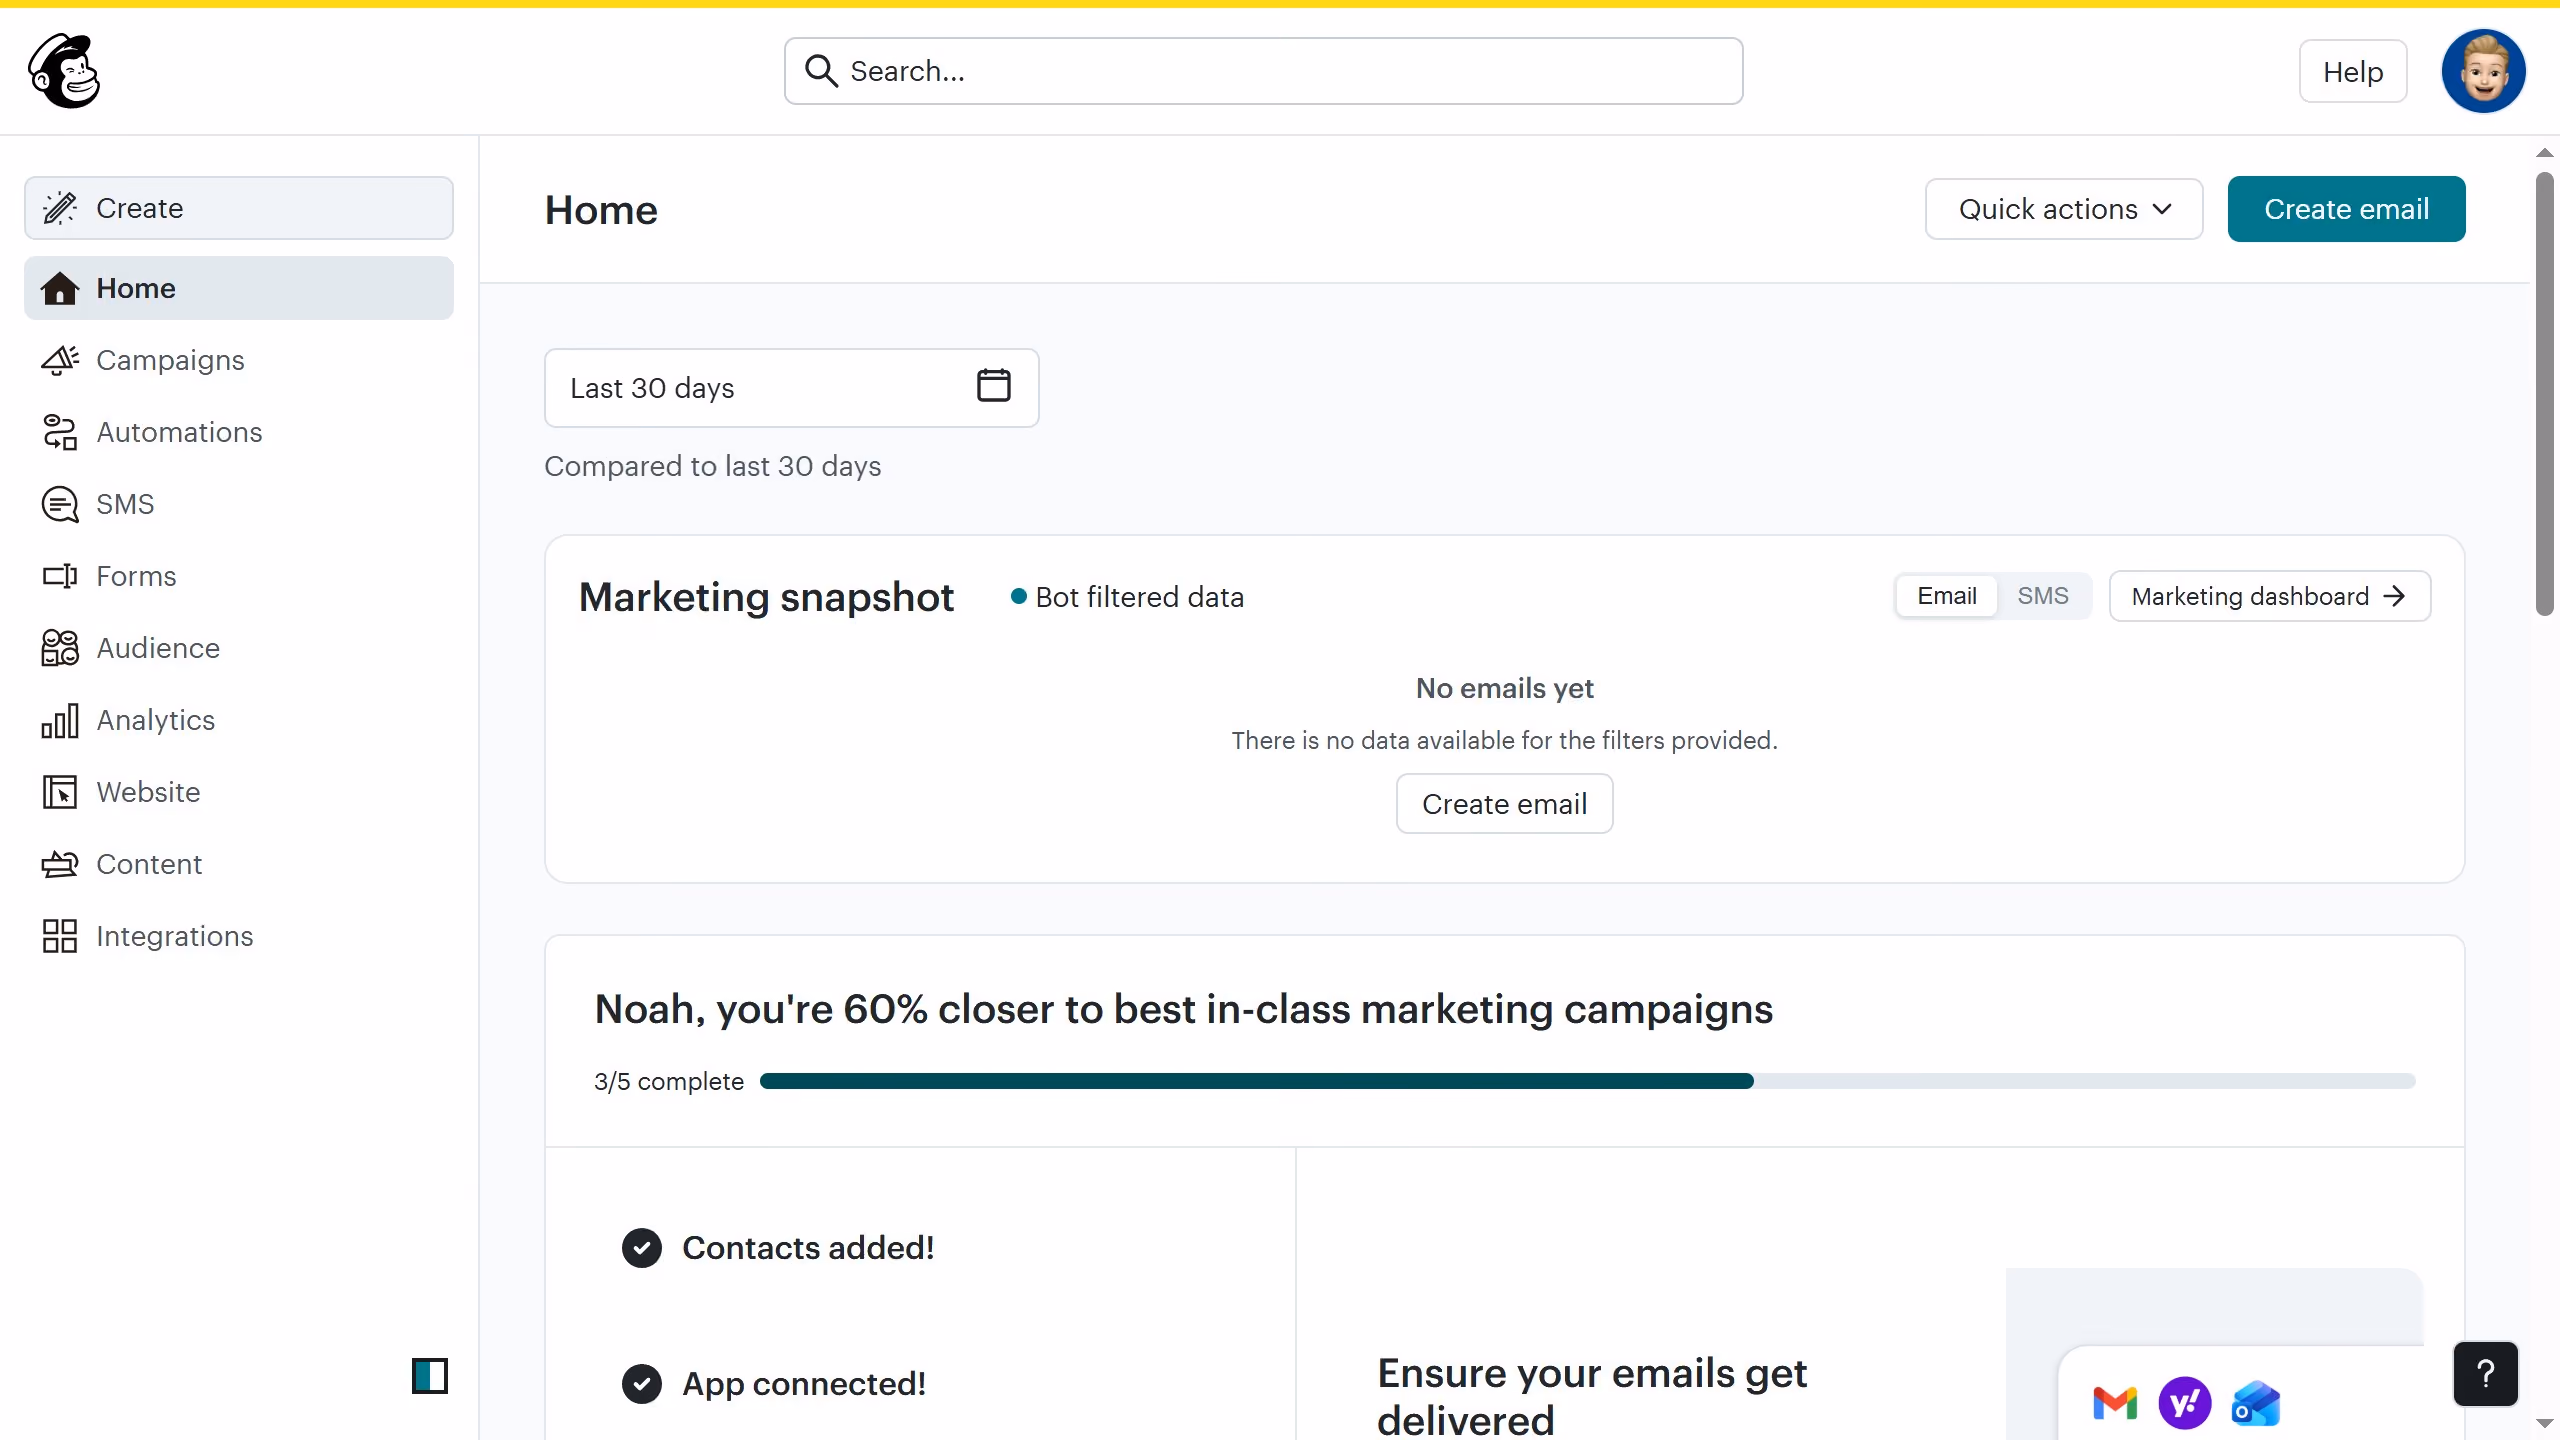Viewport: 2560px width, 1440px height.
Task: Click the Analytics bar chart icon
Action: [60, 720]
